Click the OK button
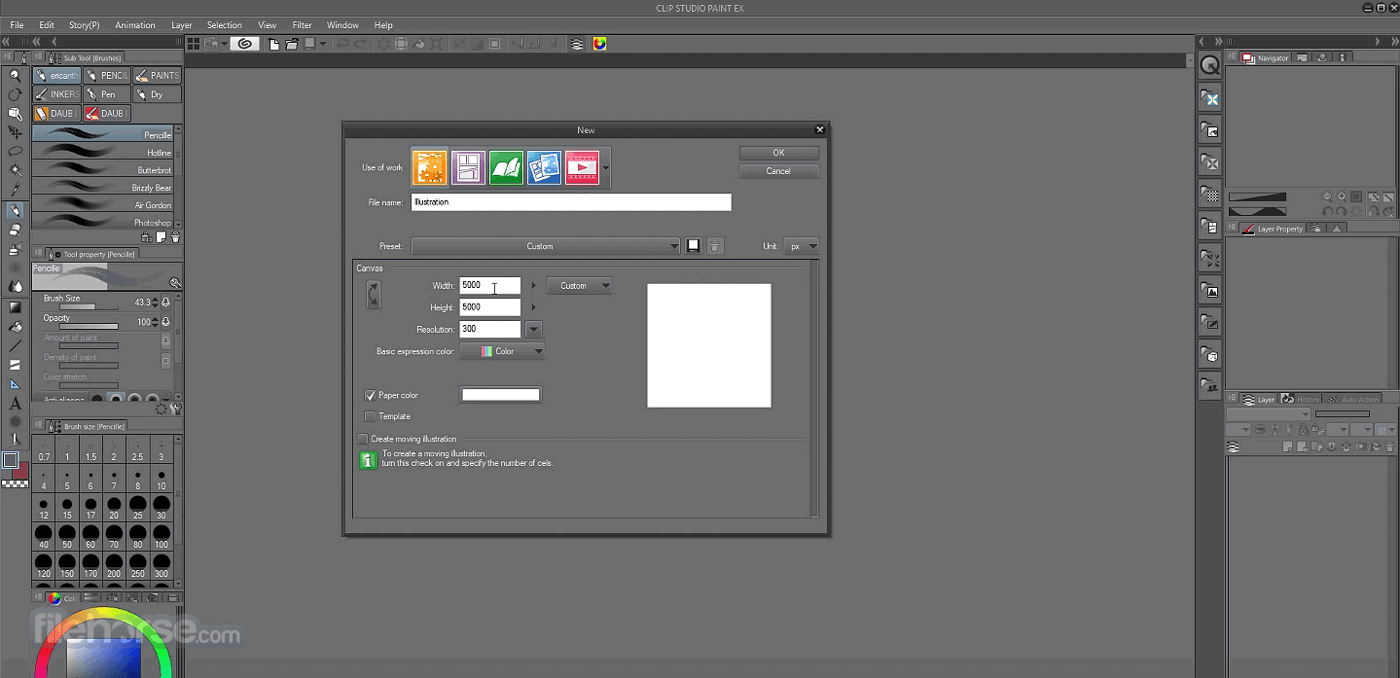Viewport: 1400px width, 678px height. [x=778, y=152]
